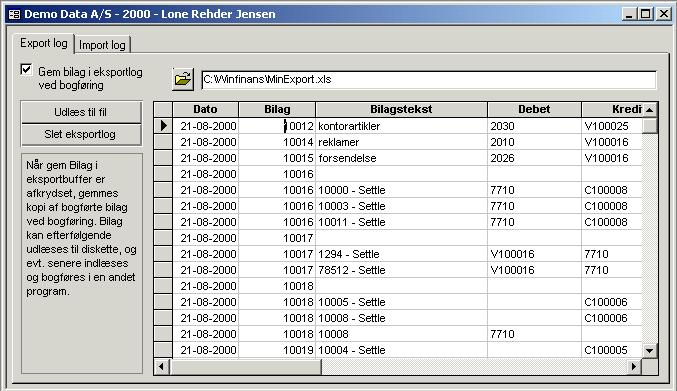Click the Kredit cell C100005
677x391 pixels.
pos(612,350)
